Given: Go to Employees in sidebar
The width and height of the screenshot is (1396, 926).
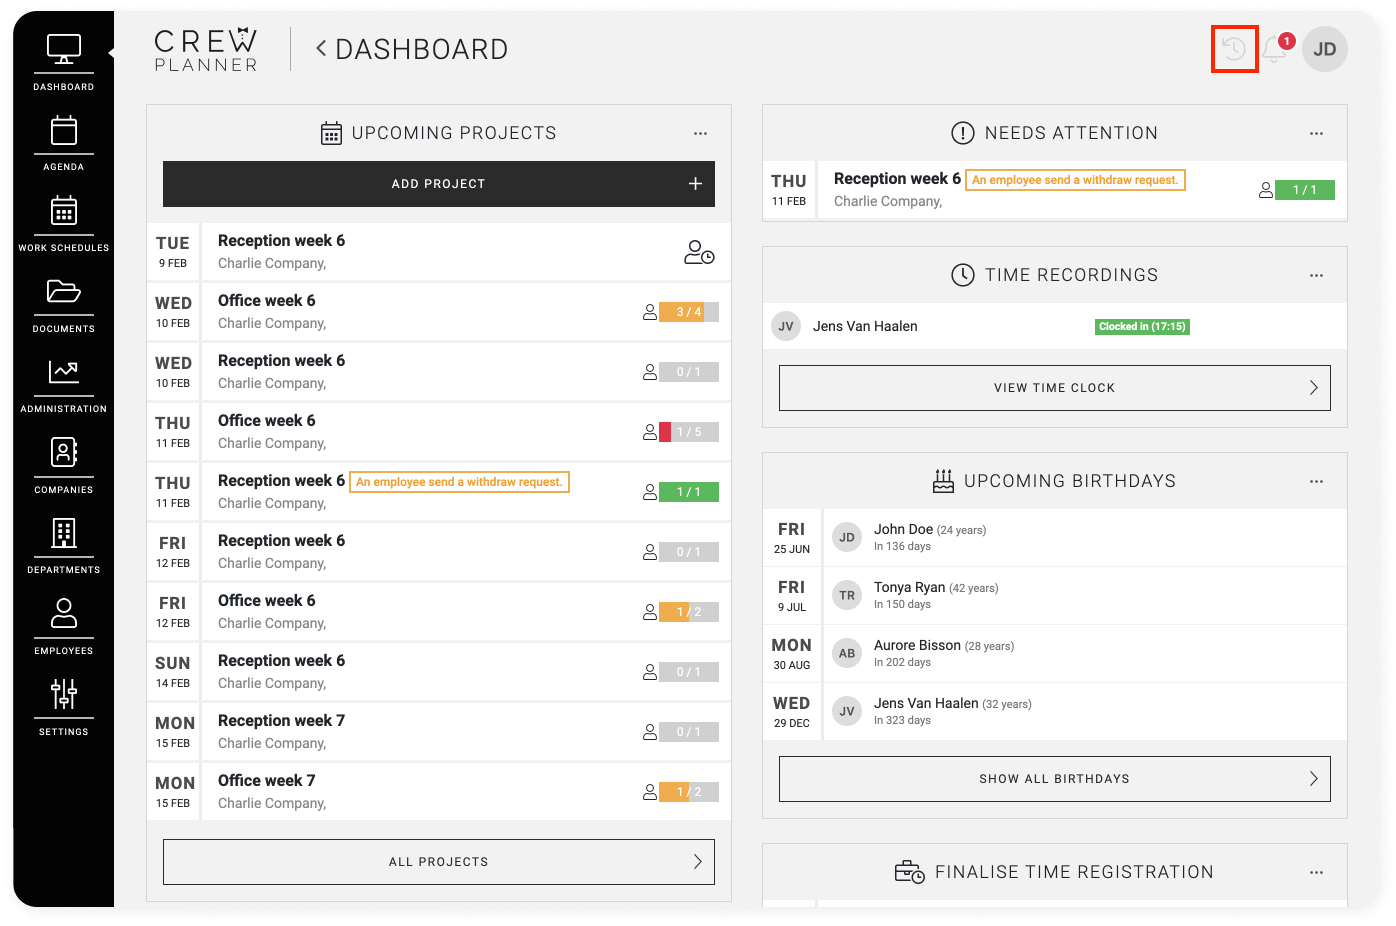Looking at the screenshot, I should [64, 626].
